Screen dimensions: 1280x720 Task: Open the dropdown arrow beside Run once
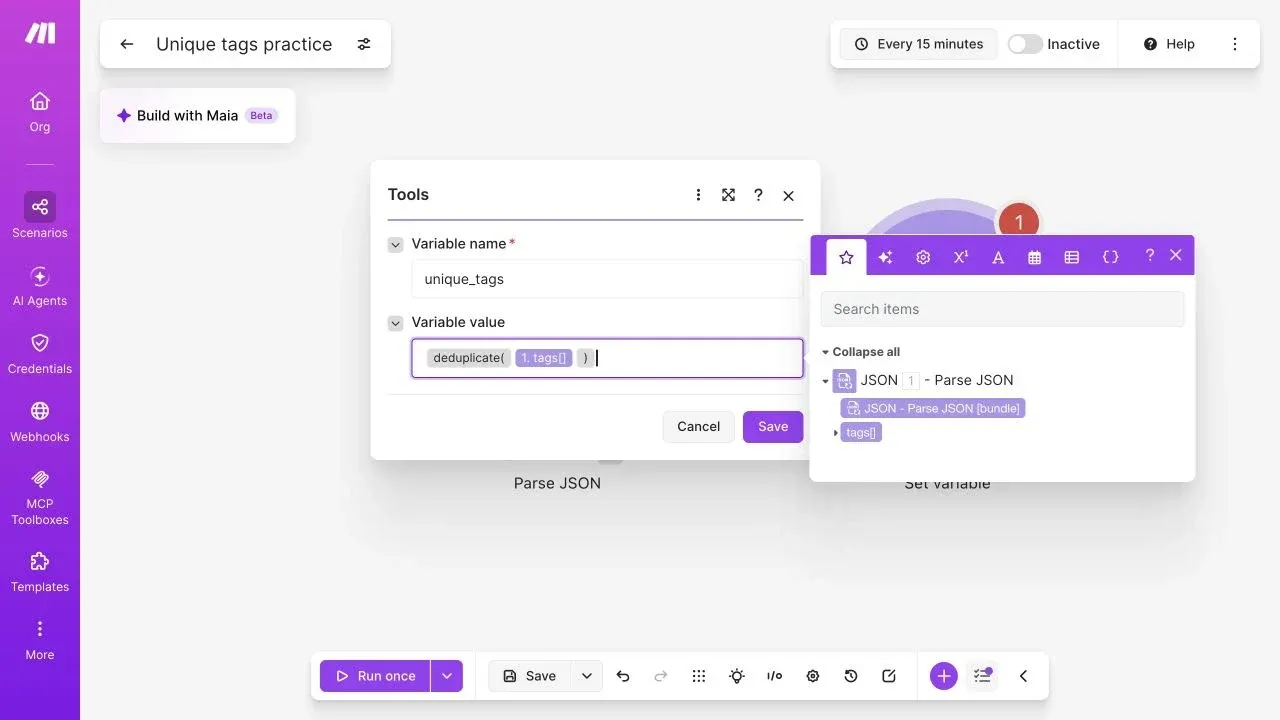click(447, 676)
